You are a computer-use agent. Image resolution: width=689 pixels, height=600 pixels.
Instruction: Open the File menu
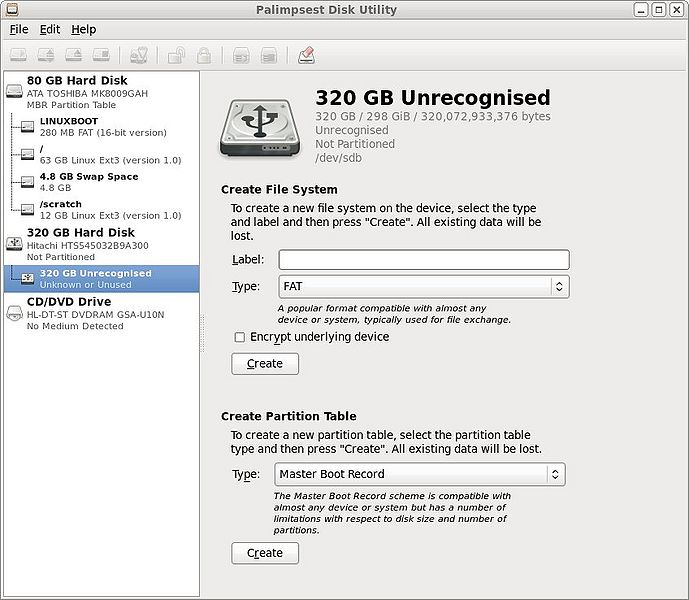19,29
